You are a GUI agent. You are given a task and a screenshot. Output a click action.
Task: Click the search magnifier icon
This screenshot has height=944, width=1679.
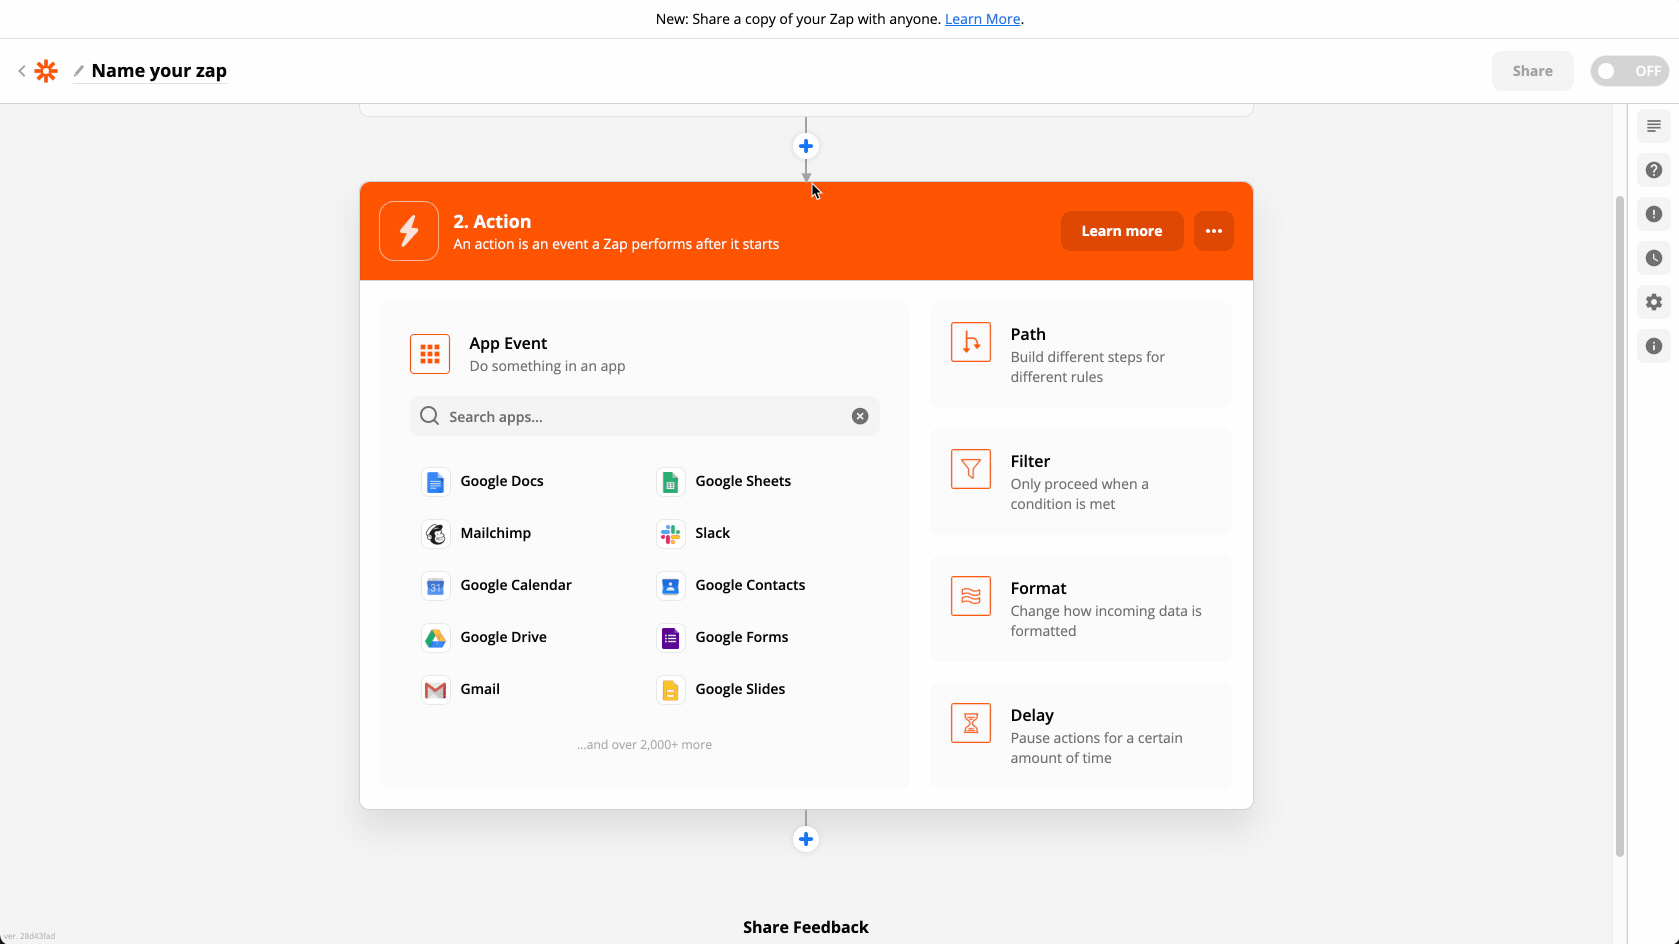pyautogui.click(x=429, y=416)
